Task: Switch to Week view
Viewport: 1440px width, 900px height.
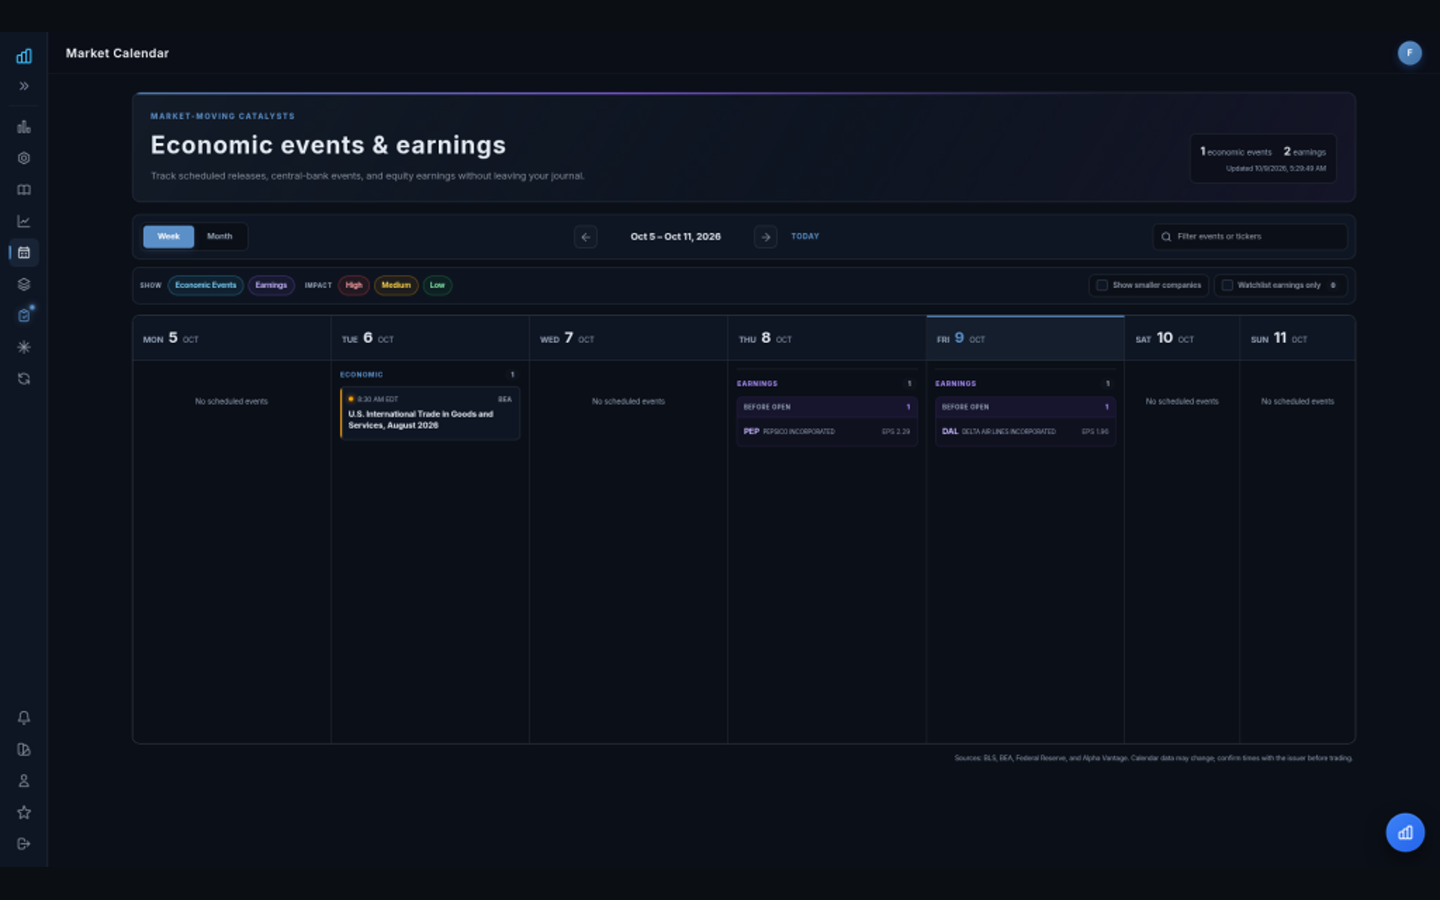Action: 168,237
